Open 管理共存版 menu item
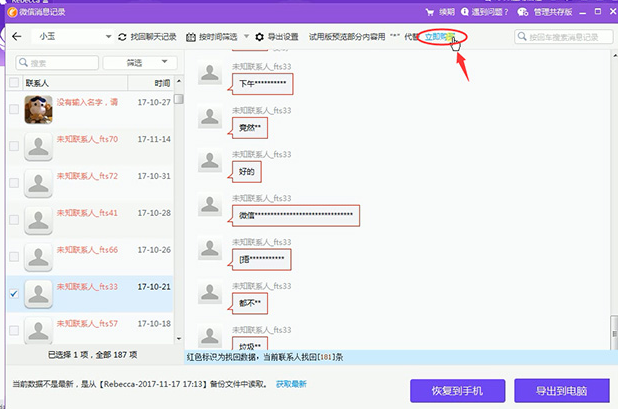Image resolution: width=618 pixels, height=409 pixels. pyautogui.click(x=553, y=12)
